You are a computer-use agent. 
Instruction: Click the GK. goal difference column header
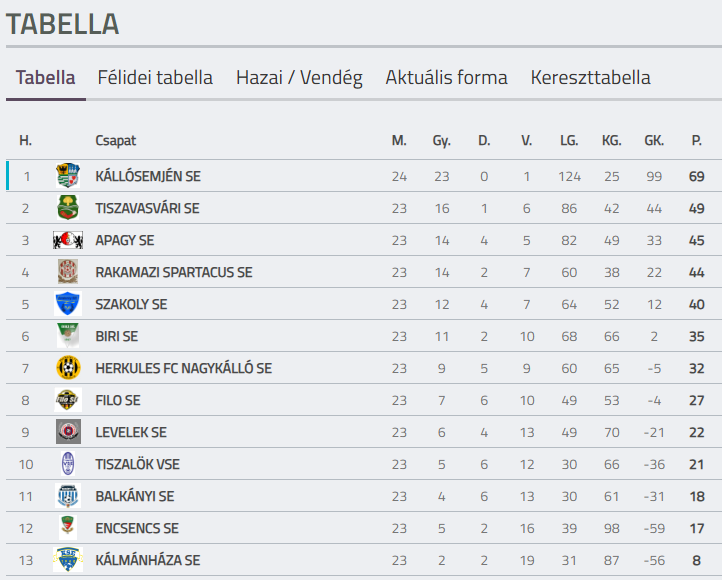pyautogui.click(x=654, y=140)
